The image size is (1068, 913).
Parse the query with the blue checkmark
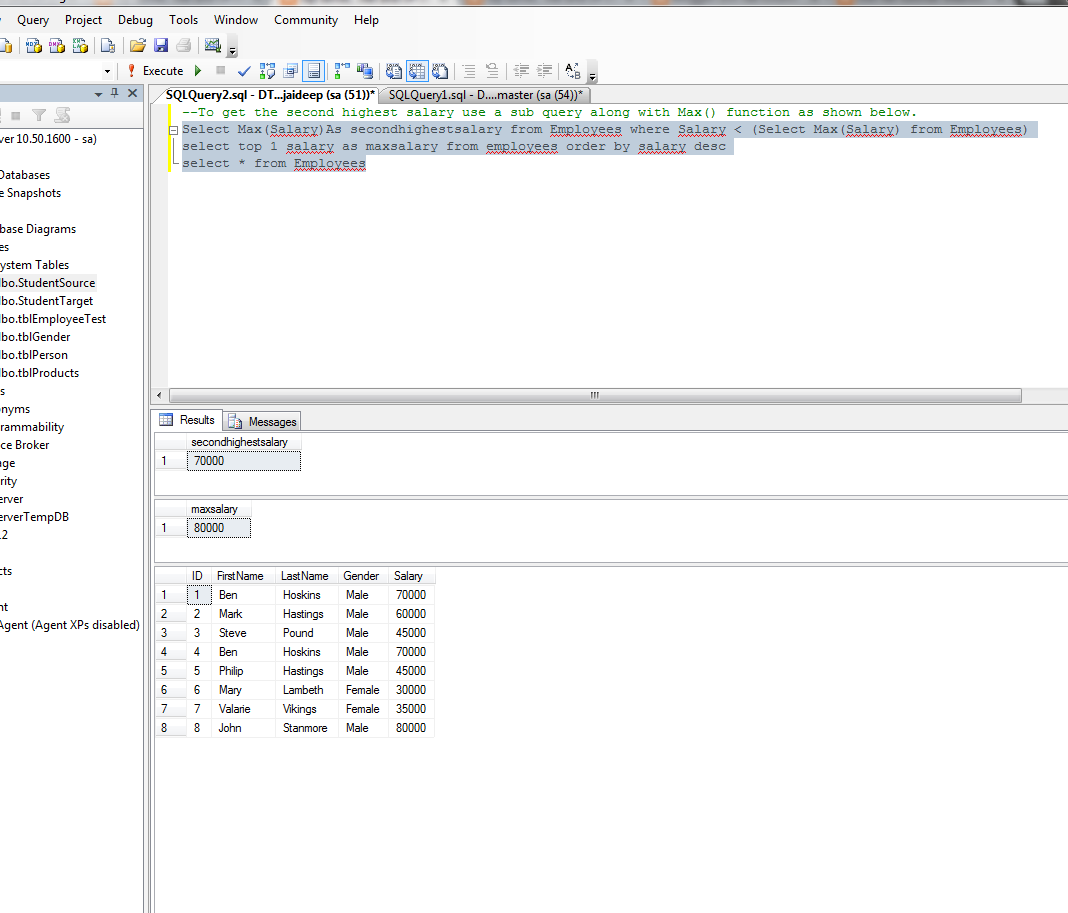coord(244,71)
